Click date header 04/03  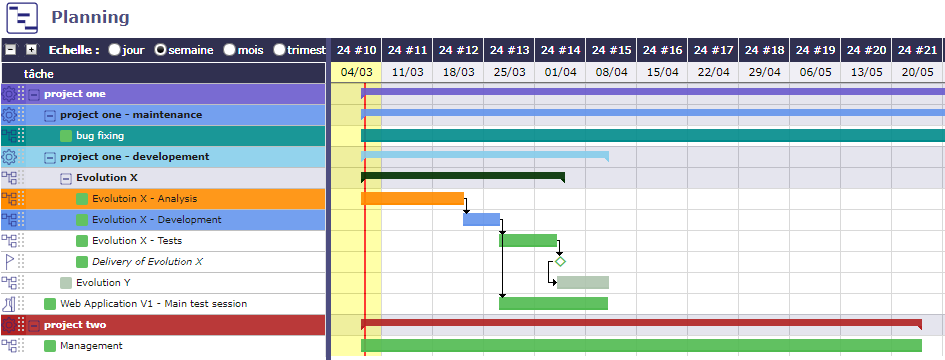pyautogui.click(x=356, y=72)
